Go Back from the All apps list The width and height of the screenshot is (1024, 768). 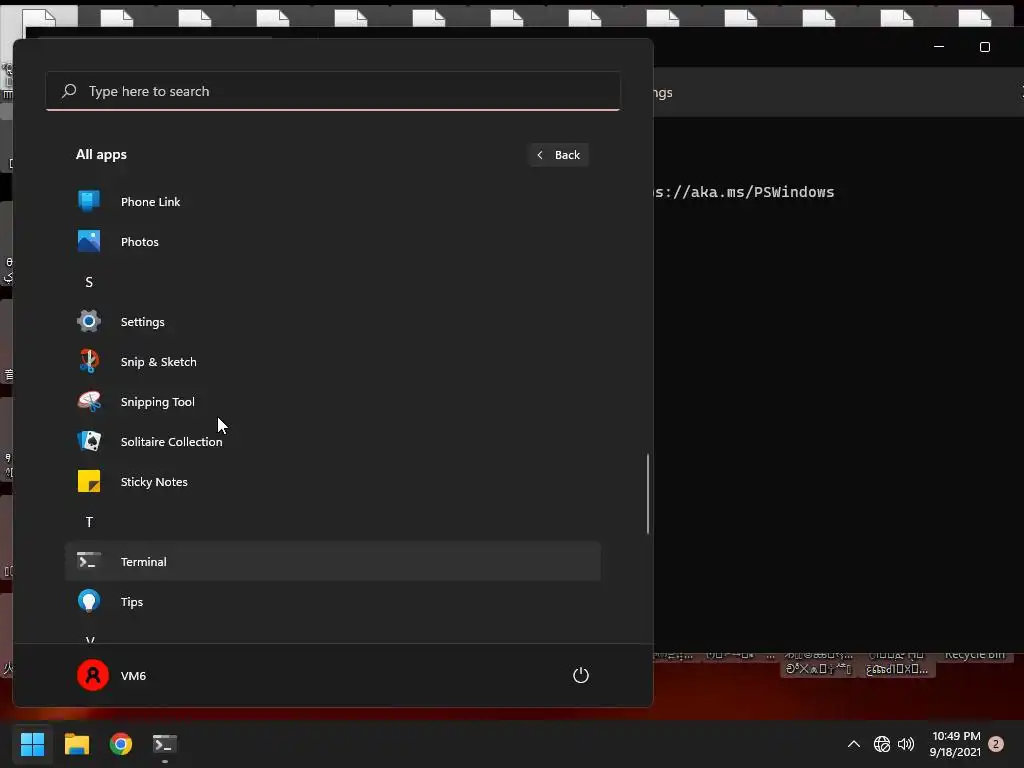point(559,155)
